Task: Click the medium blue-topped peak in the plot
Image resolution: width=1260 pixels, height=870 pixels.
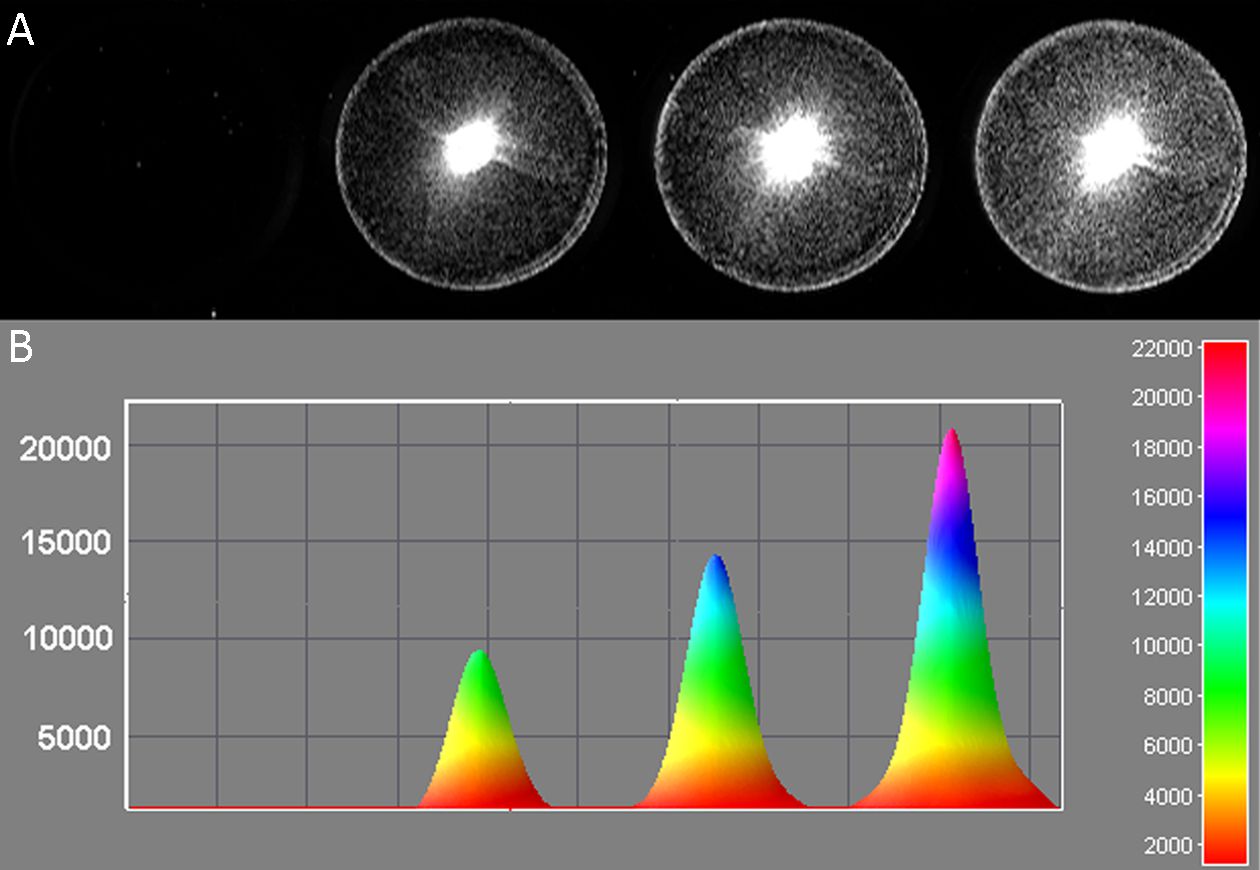Action: point(716,681)
